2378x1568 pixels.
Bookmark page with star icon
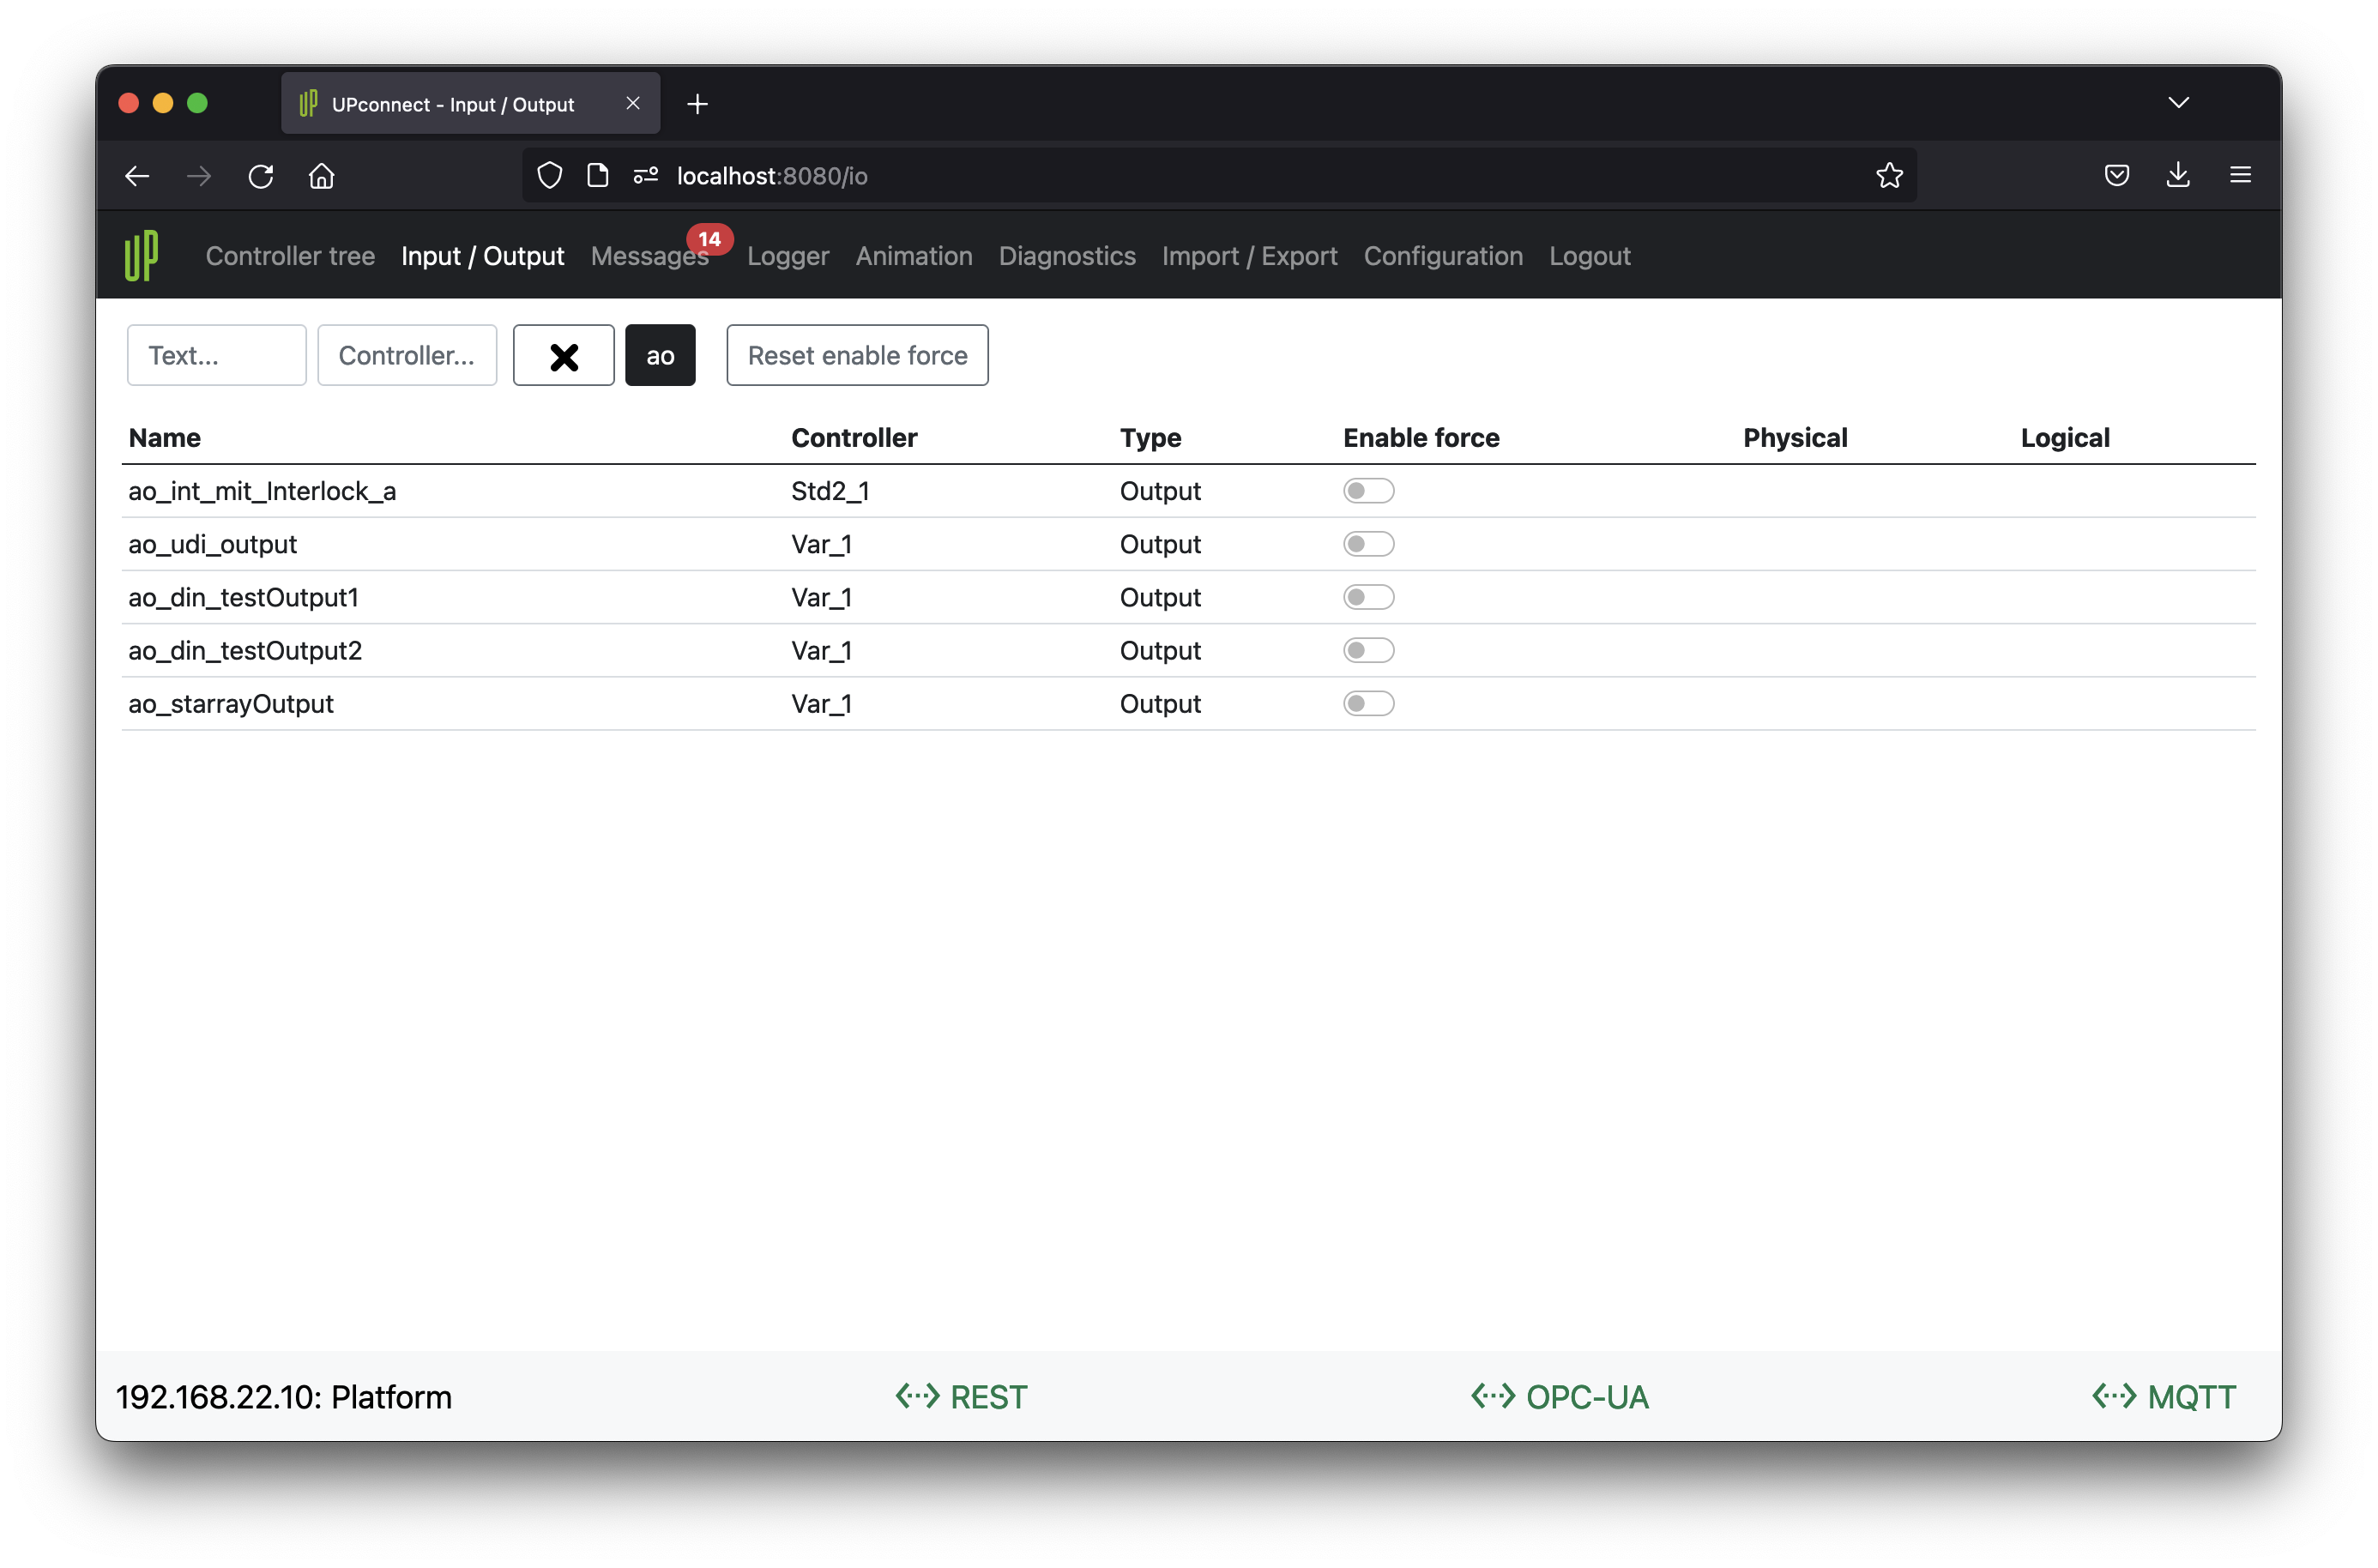(1889, 176)
